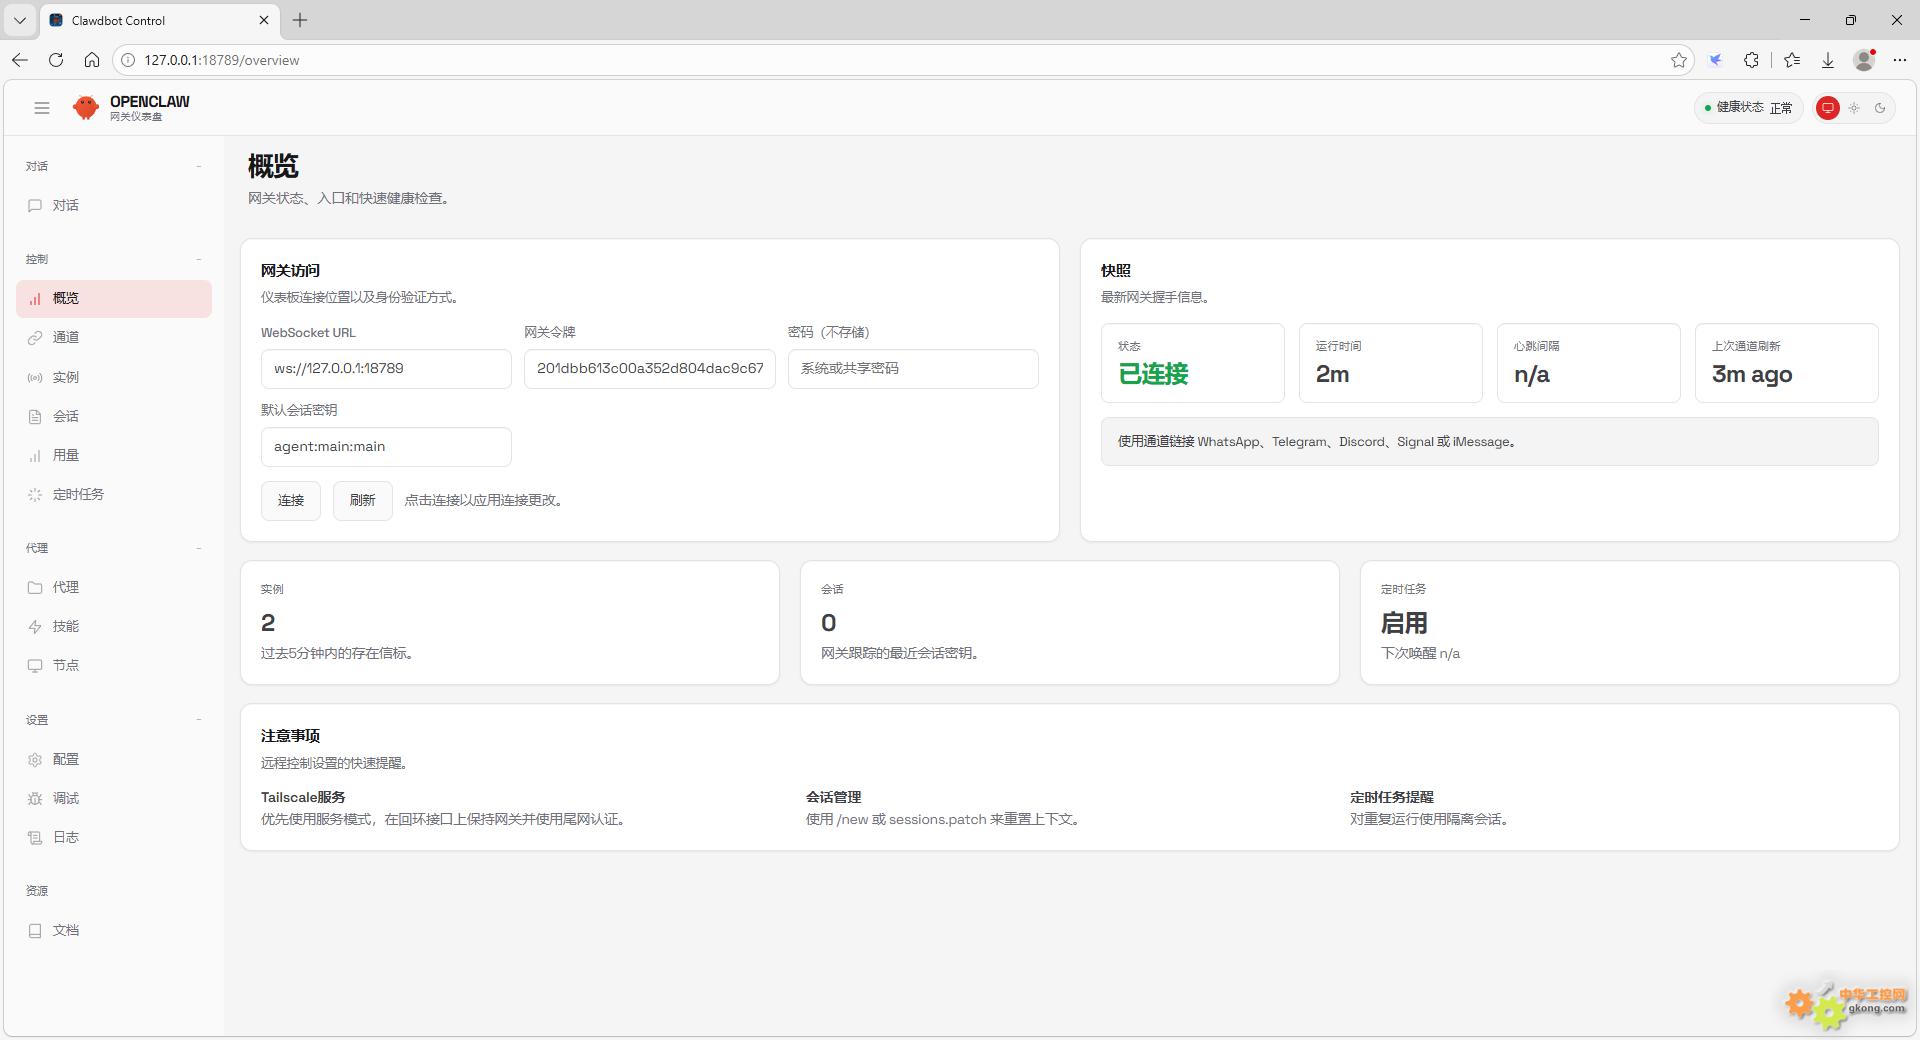
Task: Click the 密码 password input field
Action: click(912, 369)
